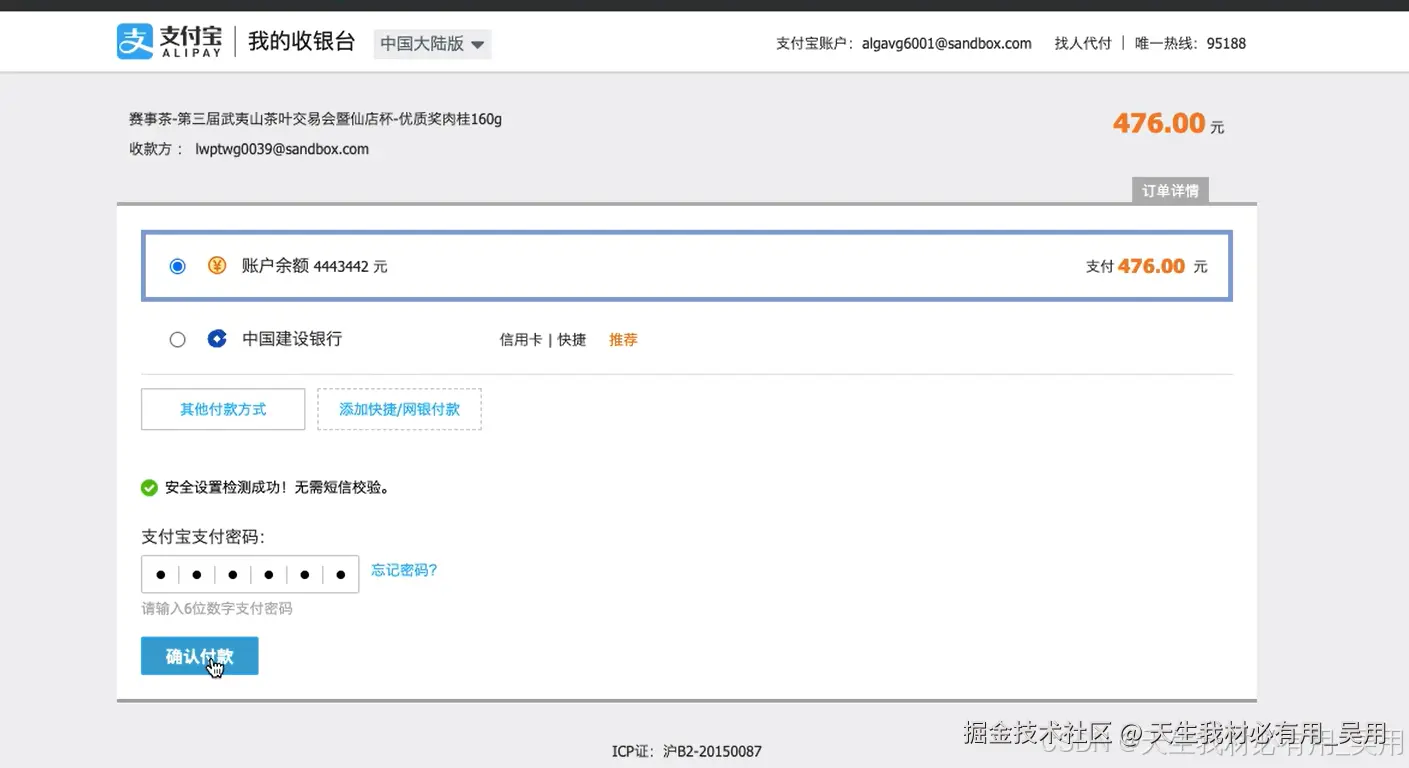
Task: Click the dropdown arrow beside 中国大陆版
Action: tap(477, 44)
